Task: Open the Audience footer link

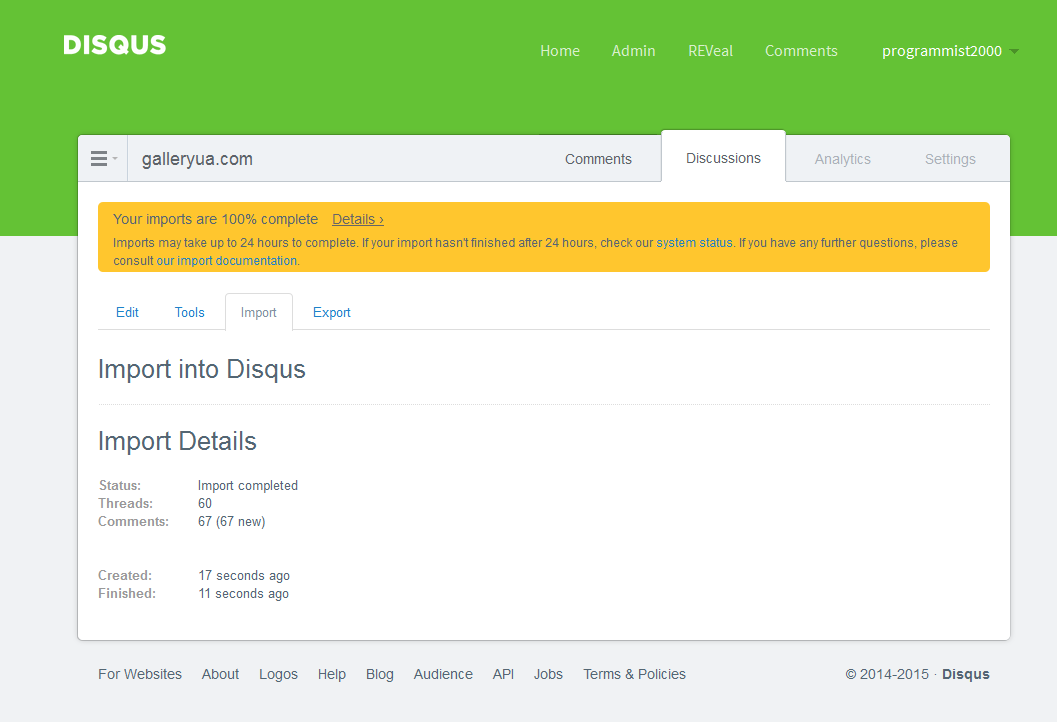Action: (443, 674)
